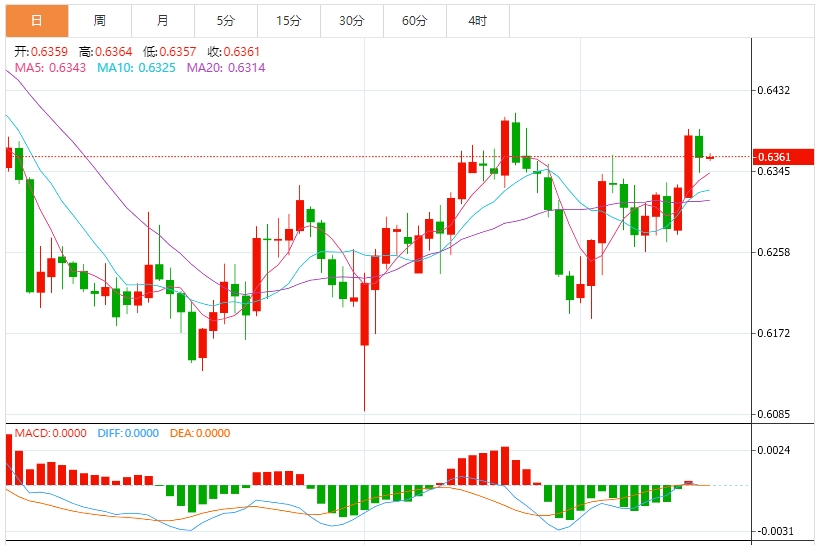The width and height of the screenshot is (820, 545).
Task: Switch to the 60分 chart tab
Action: click(x=414, y=20)
